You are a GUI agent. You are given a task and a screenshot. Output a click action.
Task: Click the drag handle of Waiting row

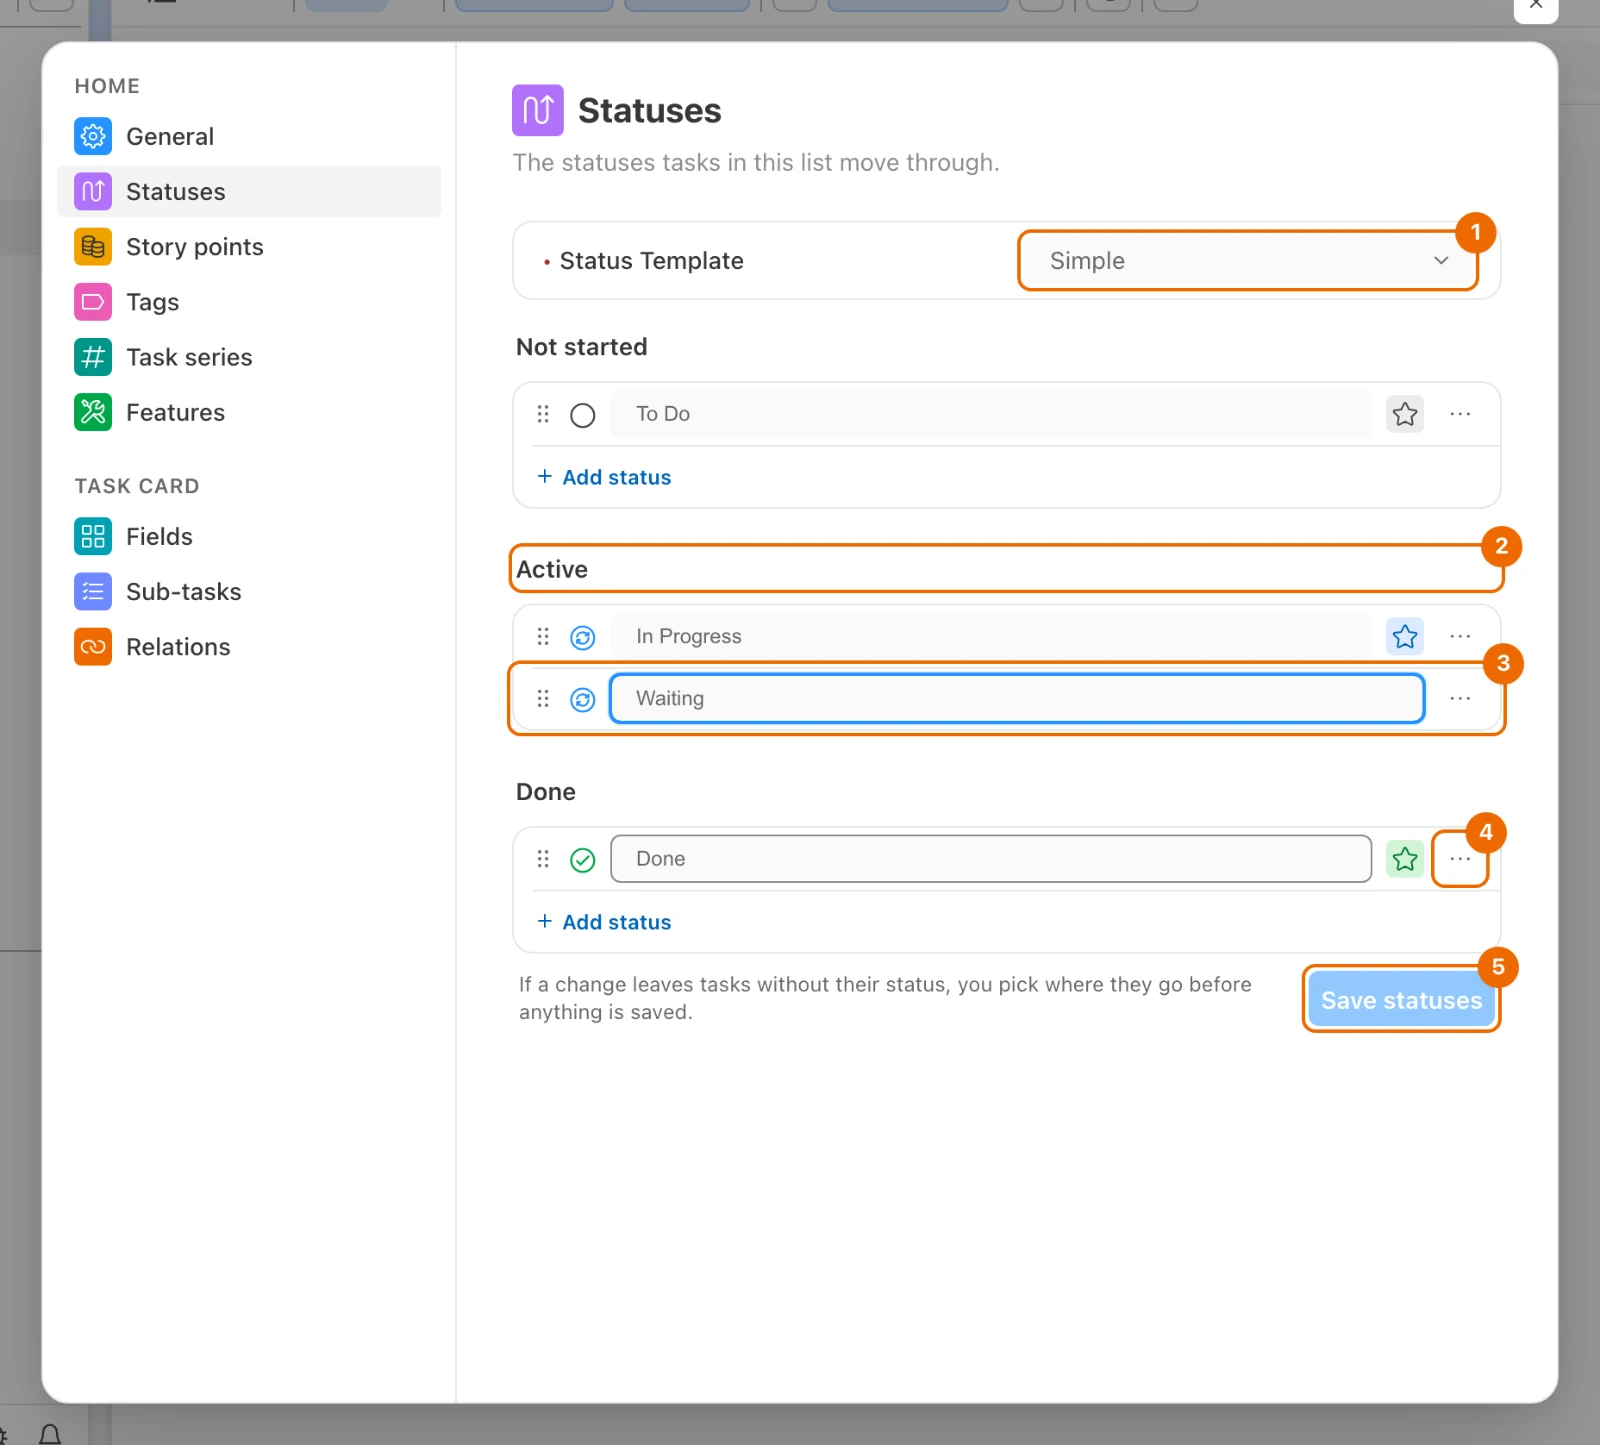pos(543,698)
